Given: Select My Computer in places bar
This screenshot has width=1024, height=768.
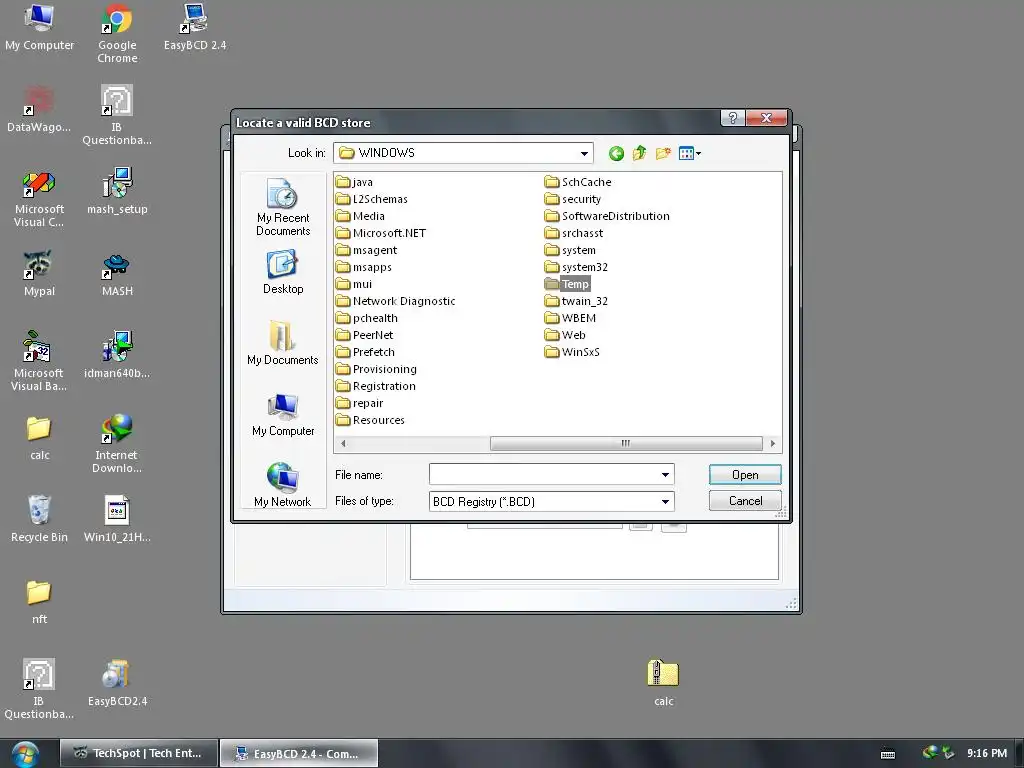Looking at the screenshot, I should coord(283,415).
